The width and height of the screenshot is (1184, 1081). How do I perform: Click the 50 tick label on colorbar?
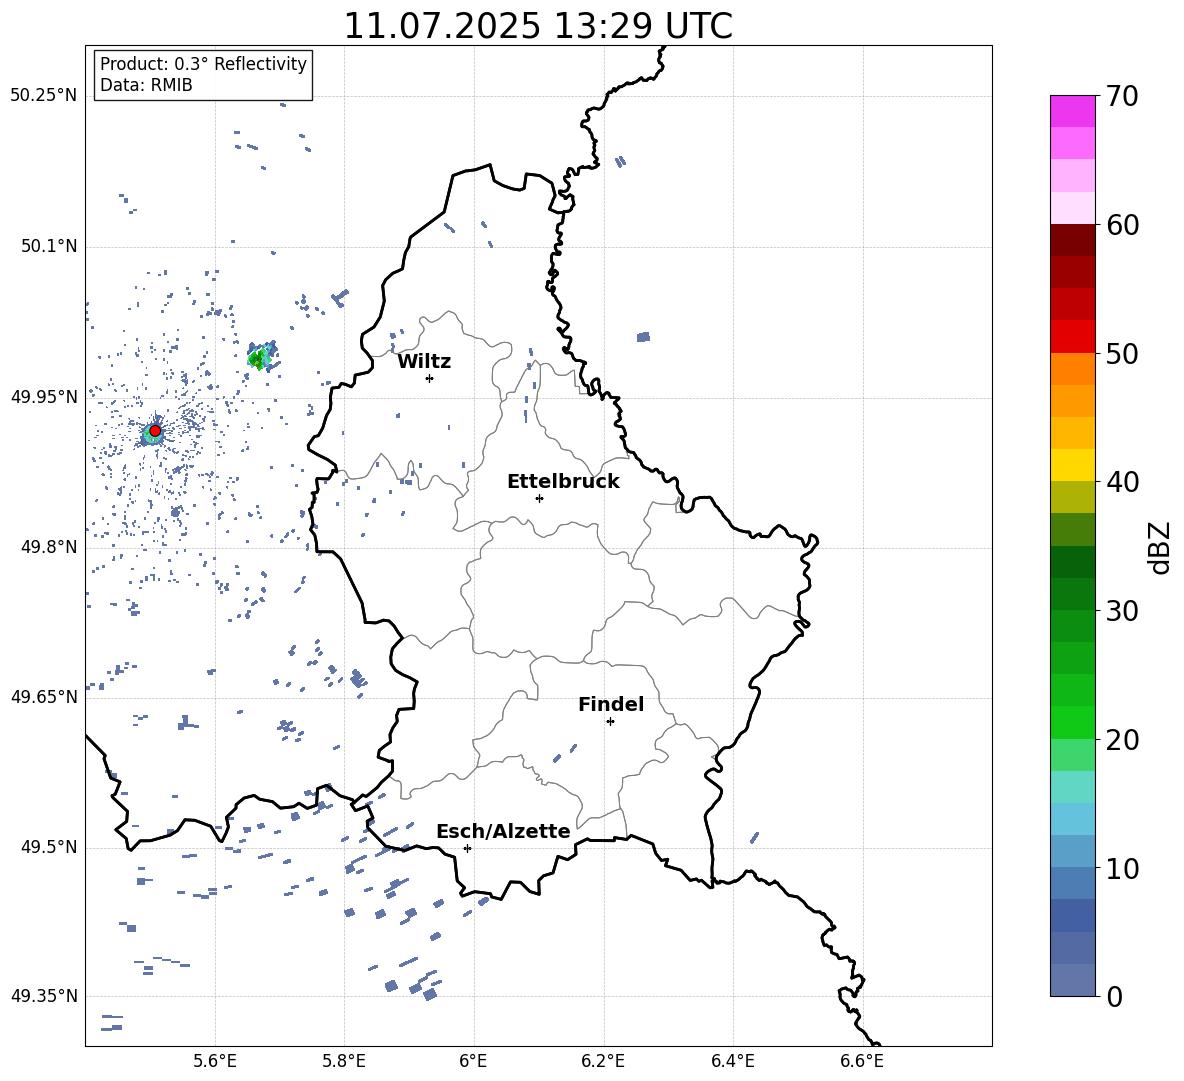coord(1122,353)
